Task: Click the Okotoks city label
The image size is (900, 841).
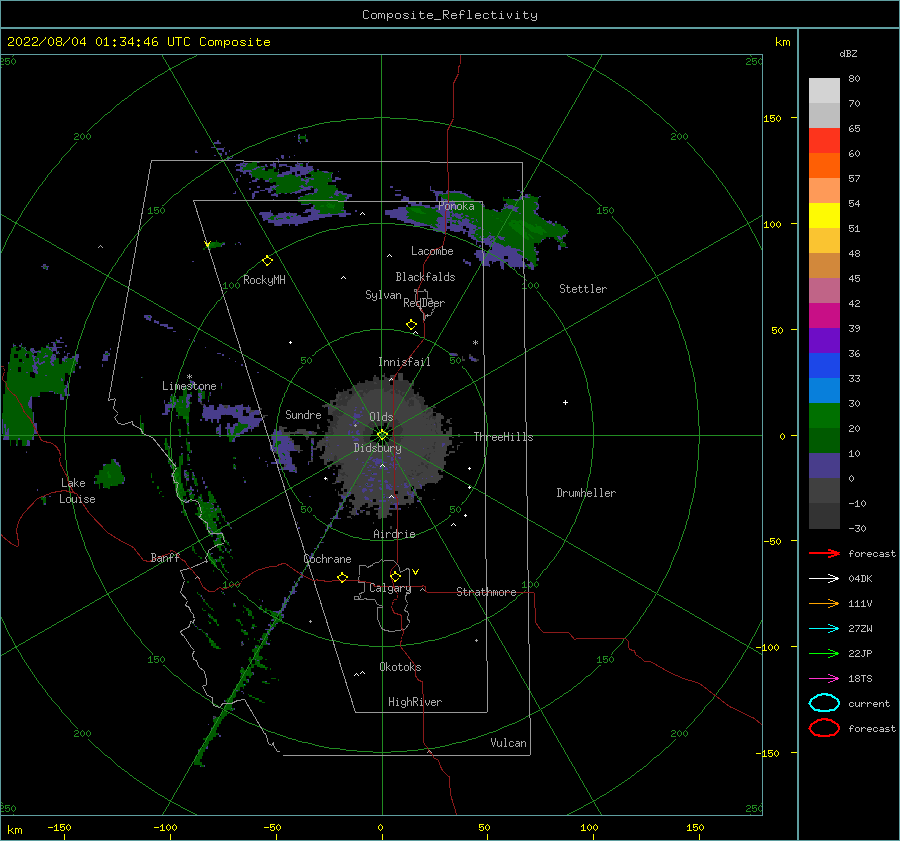Action: click(400, 667)
